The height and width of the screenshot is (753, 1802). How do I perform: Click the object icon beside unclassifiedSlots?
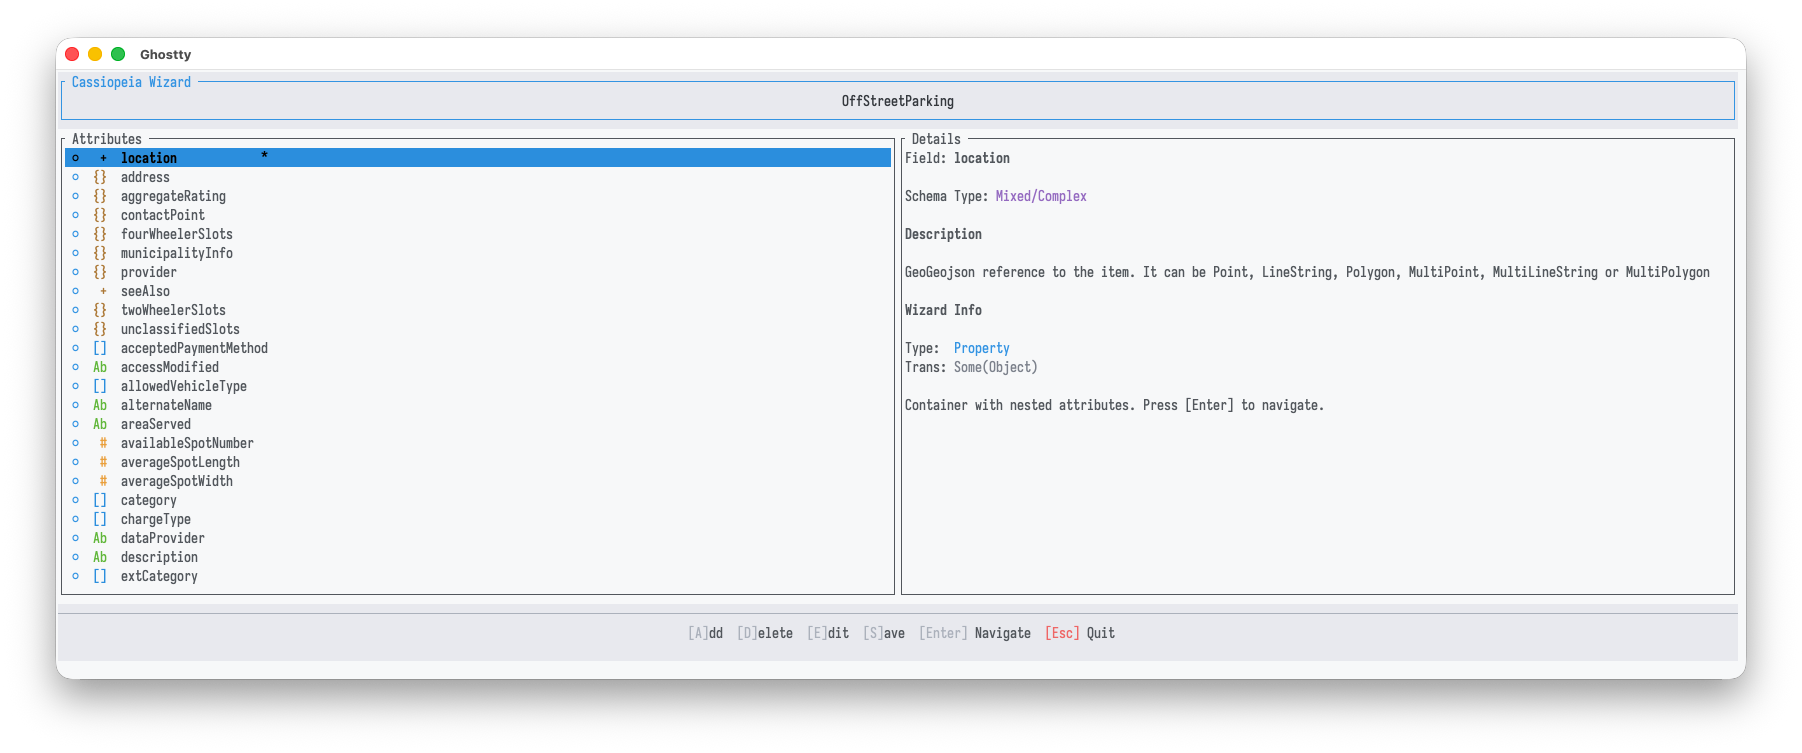pos(100,329)
